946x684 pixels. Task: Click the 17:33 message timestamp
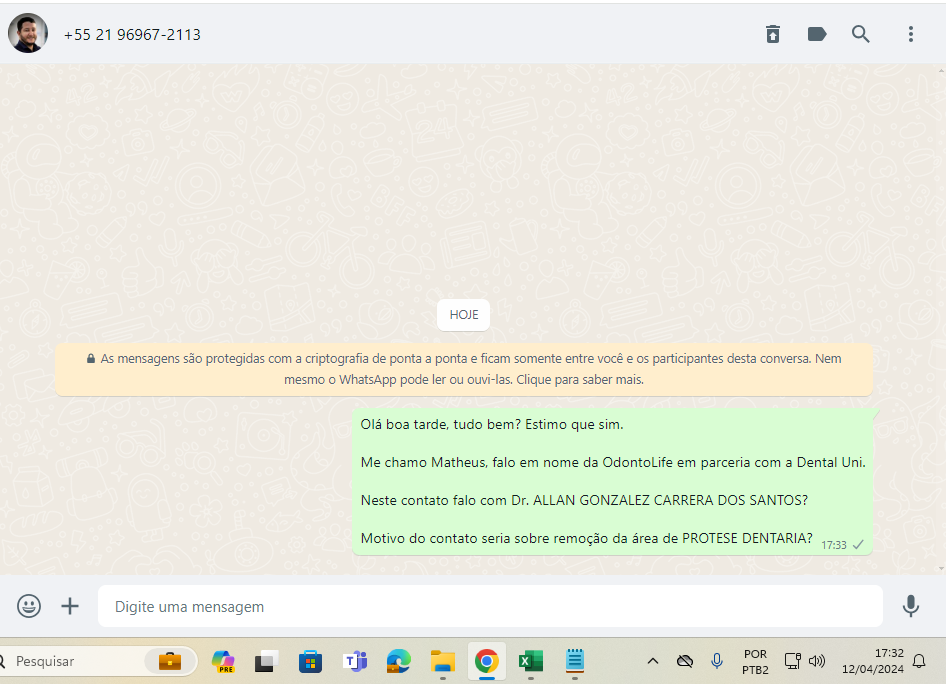pos(834,545)
